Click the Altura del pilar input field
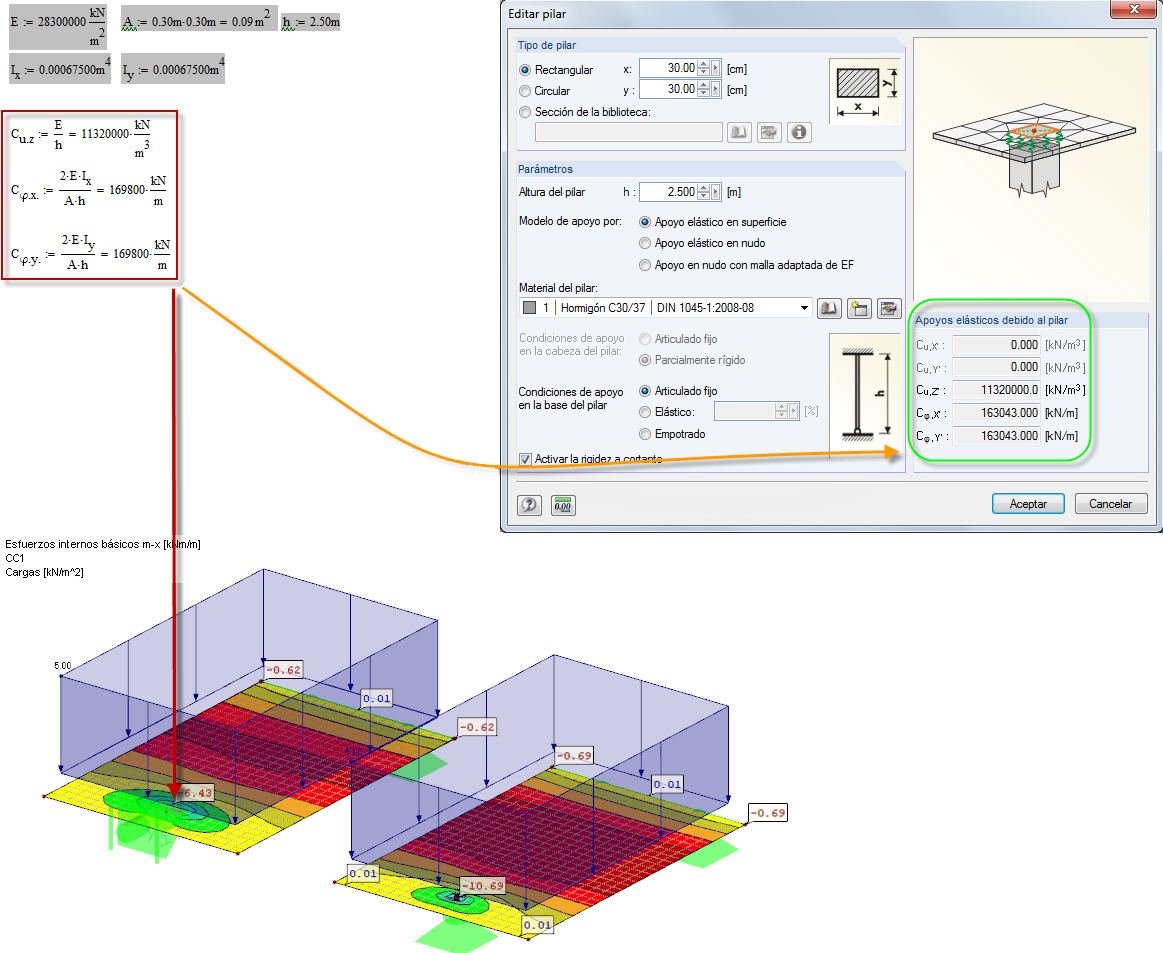This screenshot has height=953, width=1163. tap(668, 192)
